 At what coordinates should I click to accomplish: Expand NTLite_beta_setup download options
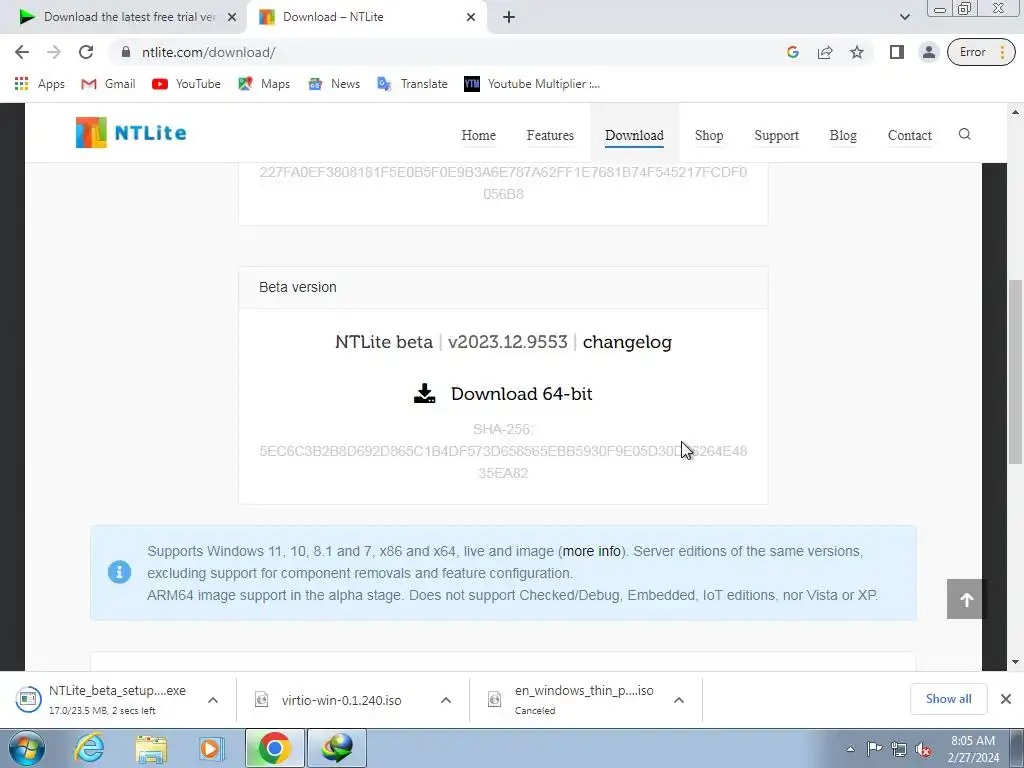point(213,700)
